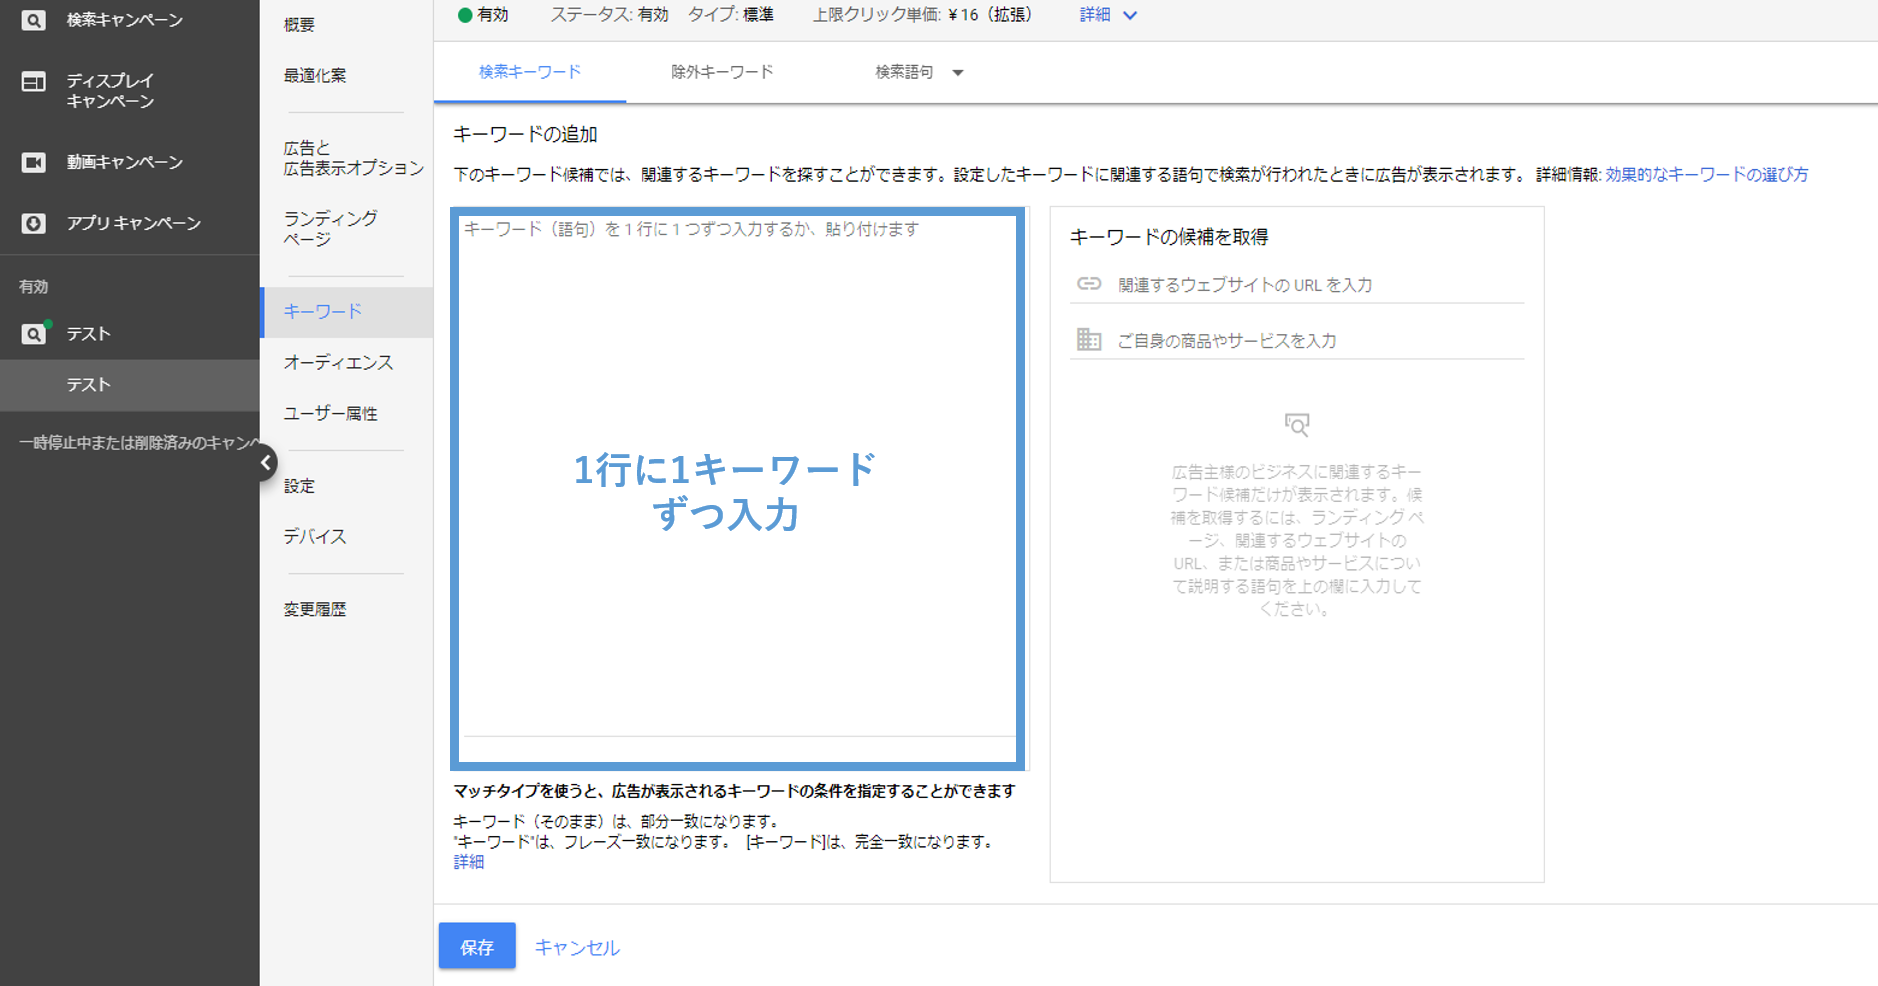Viewport: 1878px width, 986px height.
Task: Click ディスプレイキャンペーン text in sidebar
Action: (110, 91)
